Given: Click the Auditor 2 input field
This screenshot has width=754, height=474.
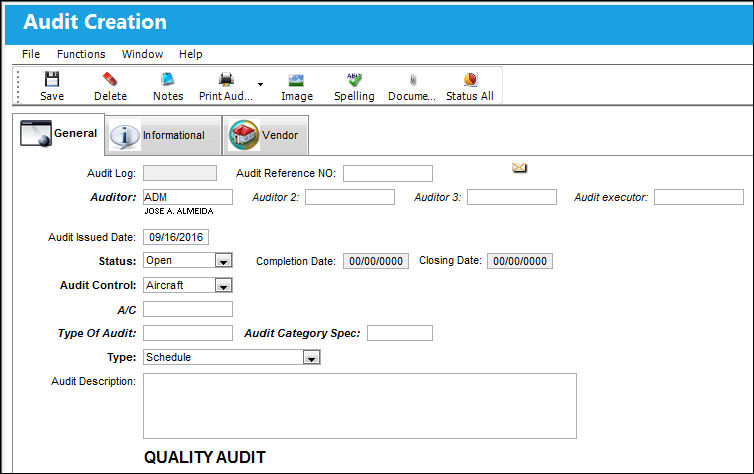Looking at the screenshot, I should [x=350, y=197].
